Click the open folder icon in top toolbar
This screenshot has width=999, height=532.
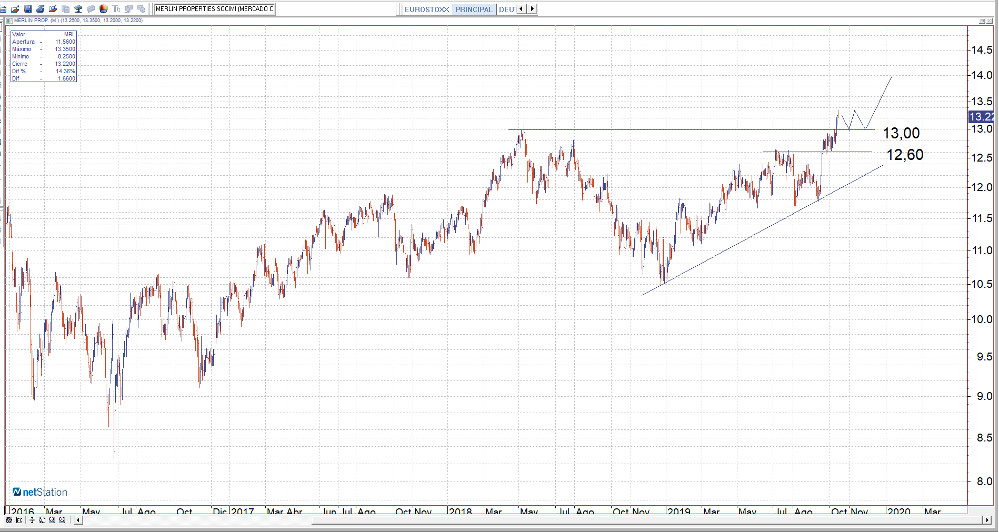click(14, 9)
